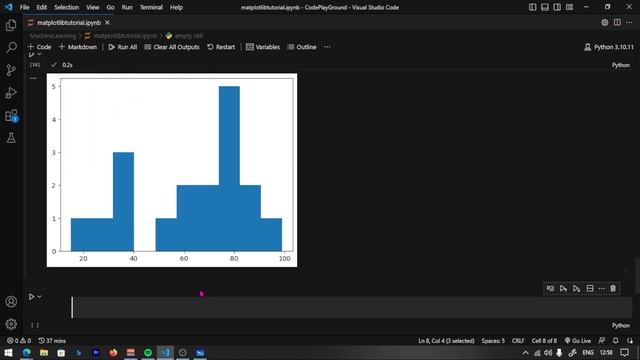Viewport: 640px width, 360px height.
Task: Restart the notebook kernel
Action: 221,47
